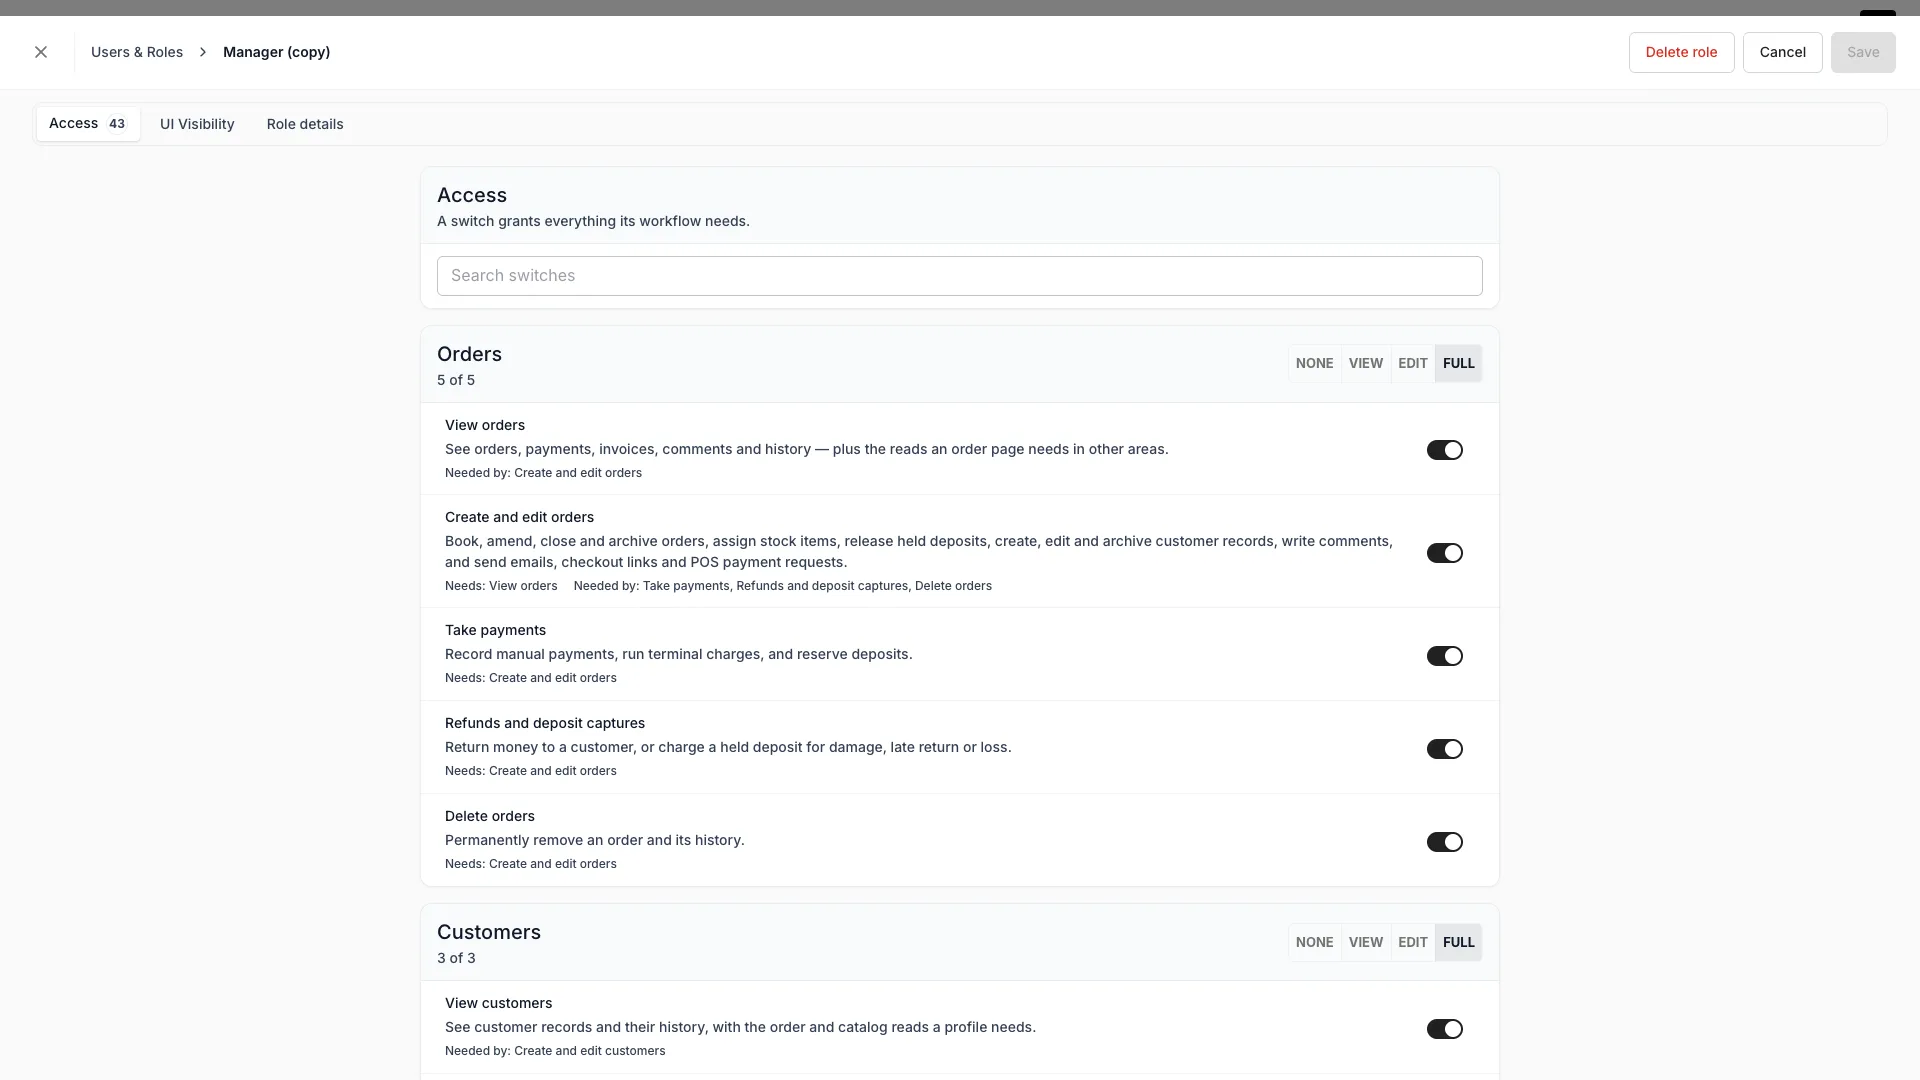
Task: Toggle the View customers switch
Action: coord(1444,1029)
